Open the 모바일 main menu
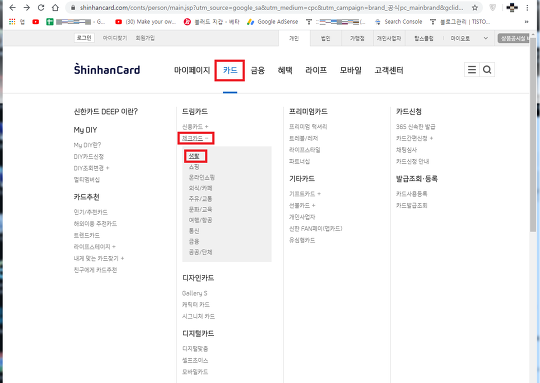The width and height of the screenshot is (540, 383). 351,70
